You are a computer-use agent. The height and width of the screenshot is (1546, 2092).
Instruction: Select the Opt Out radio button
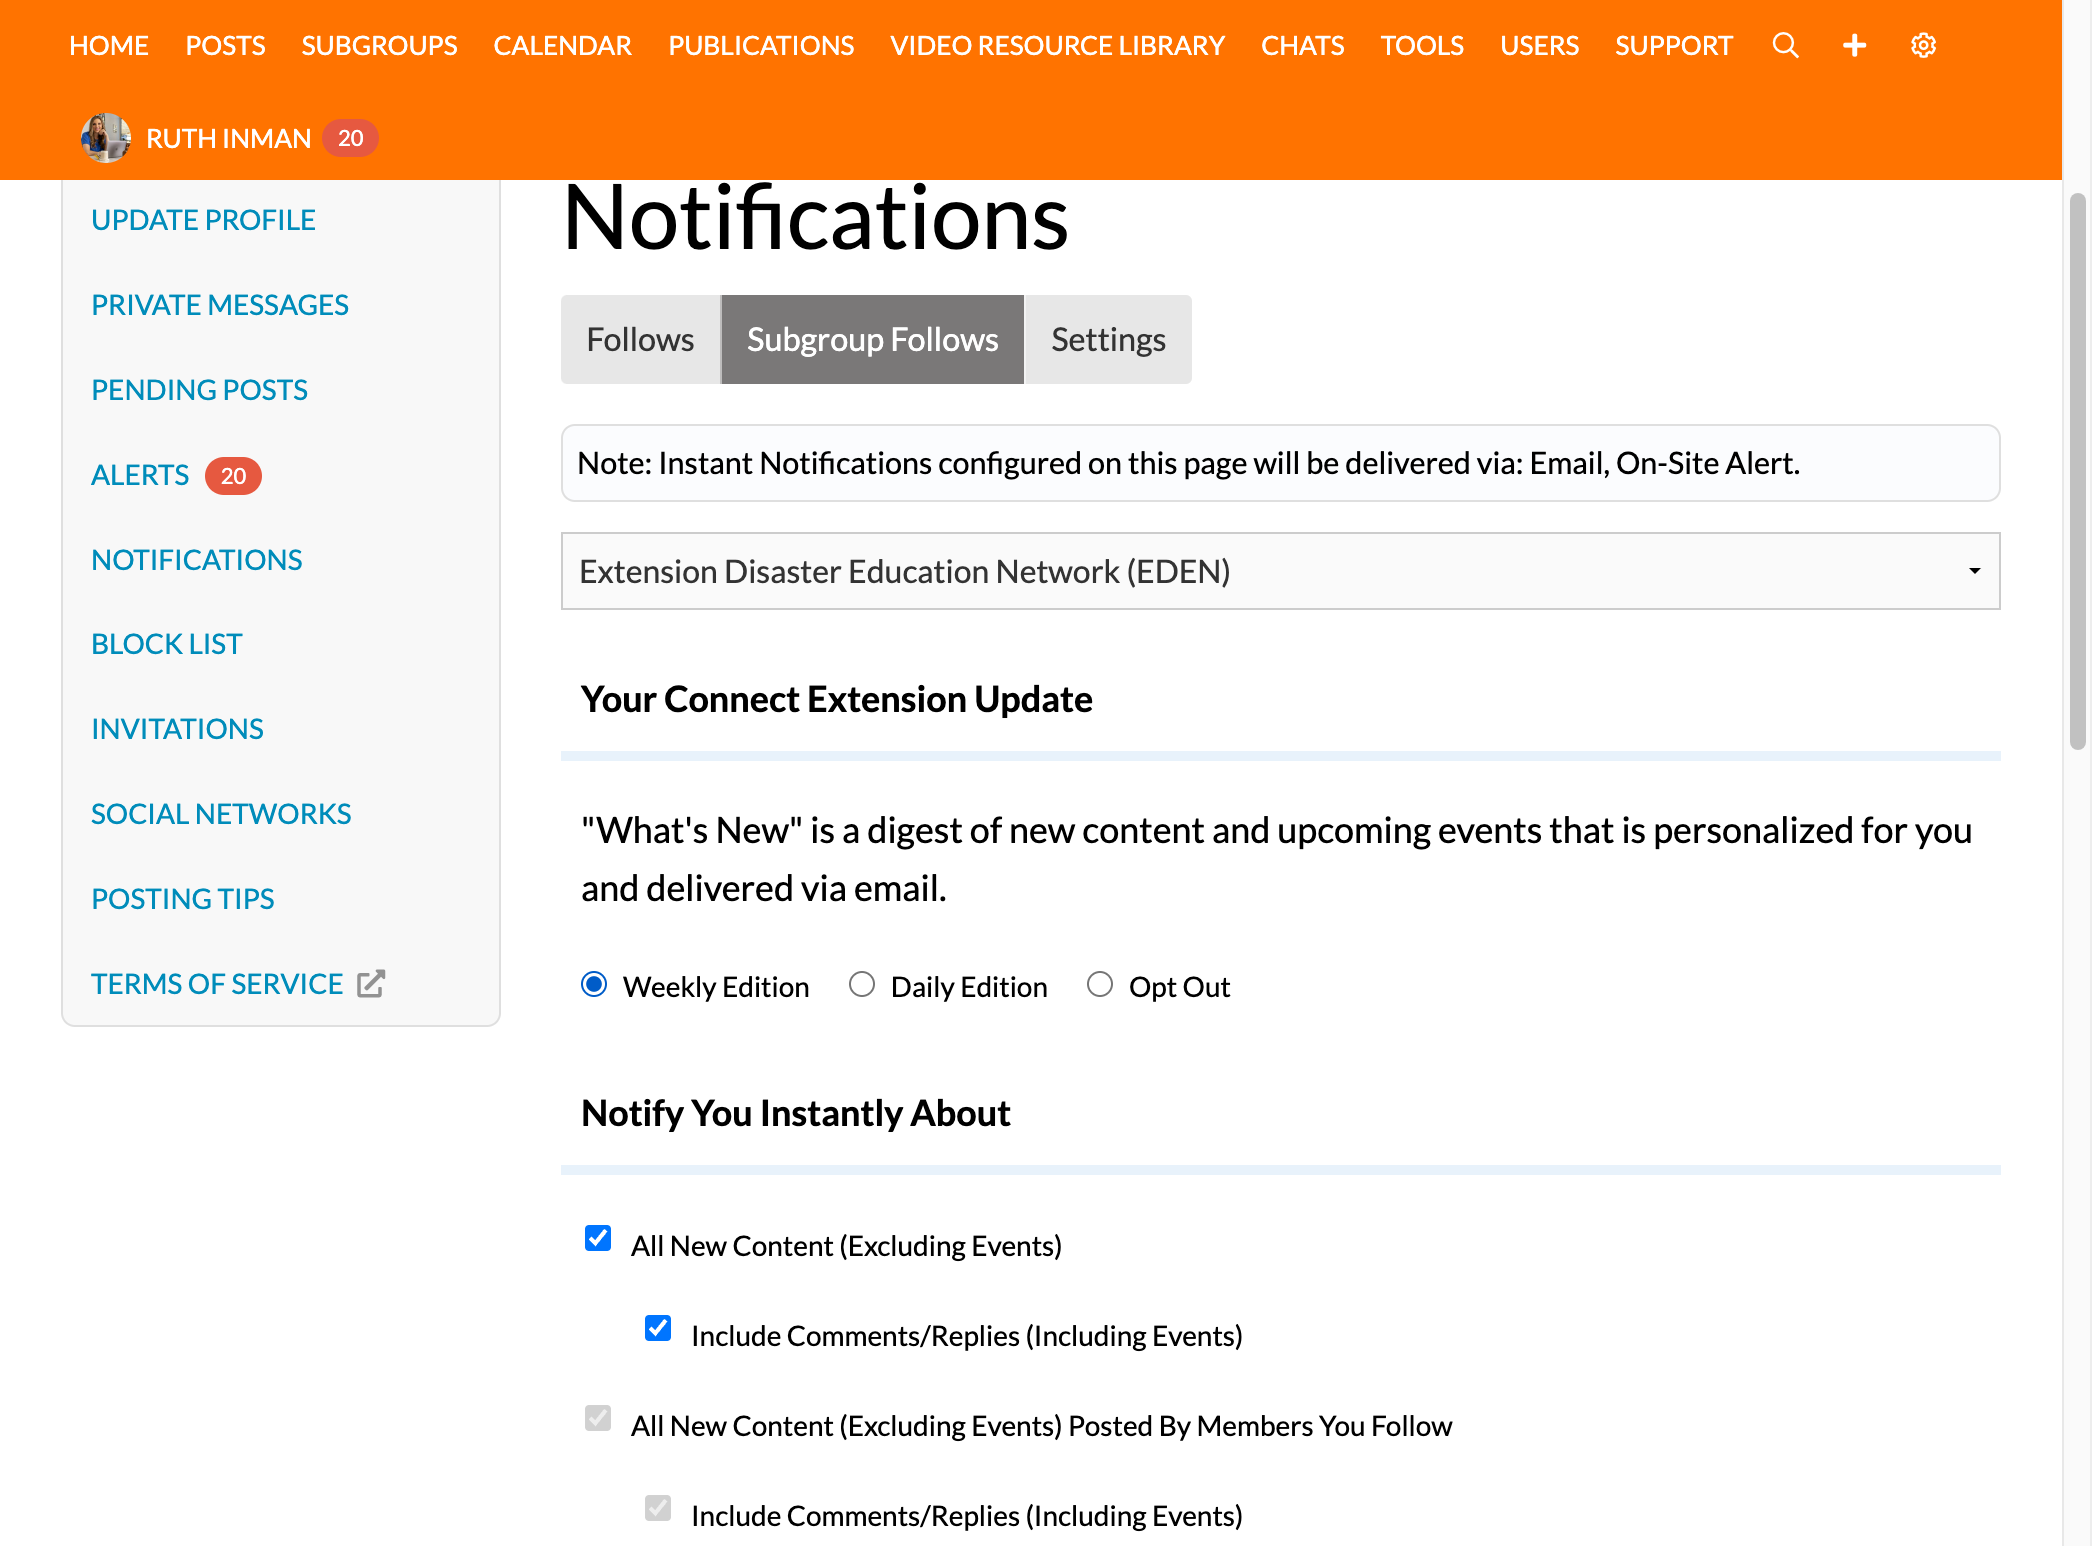[1100, 985]
